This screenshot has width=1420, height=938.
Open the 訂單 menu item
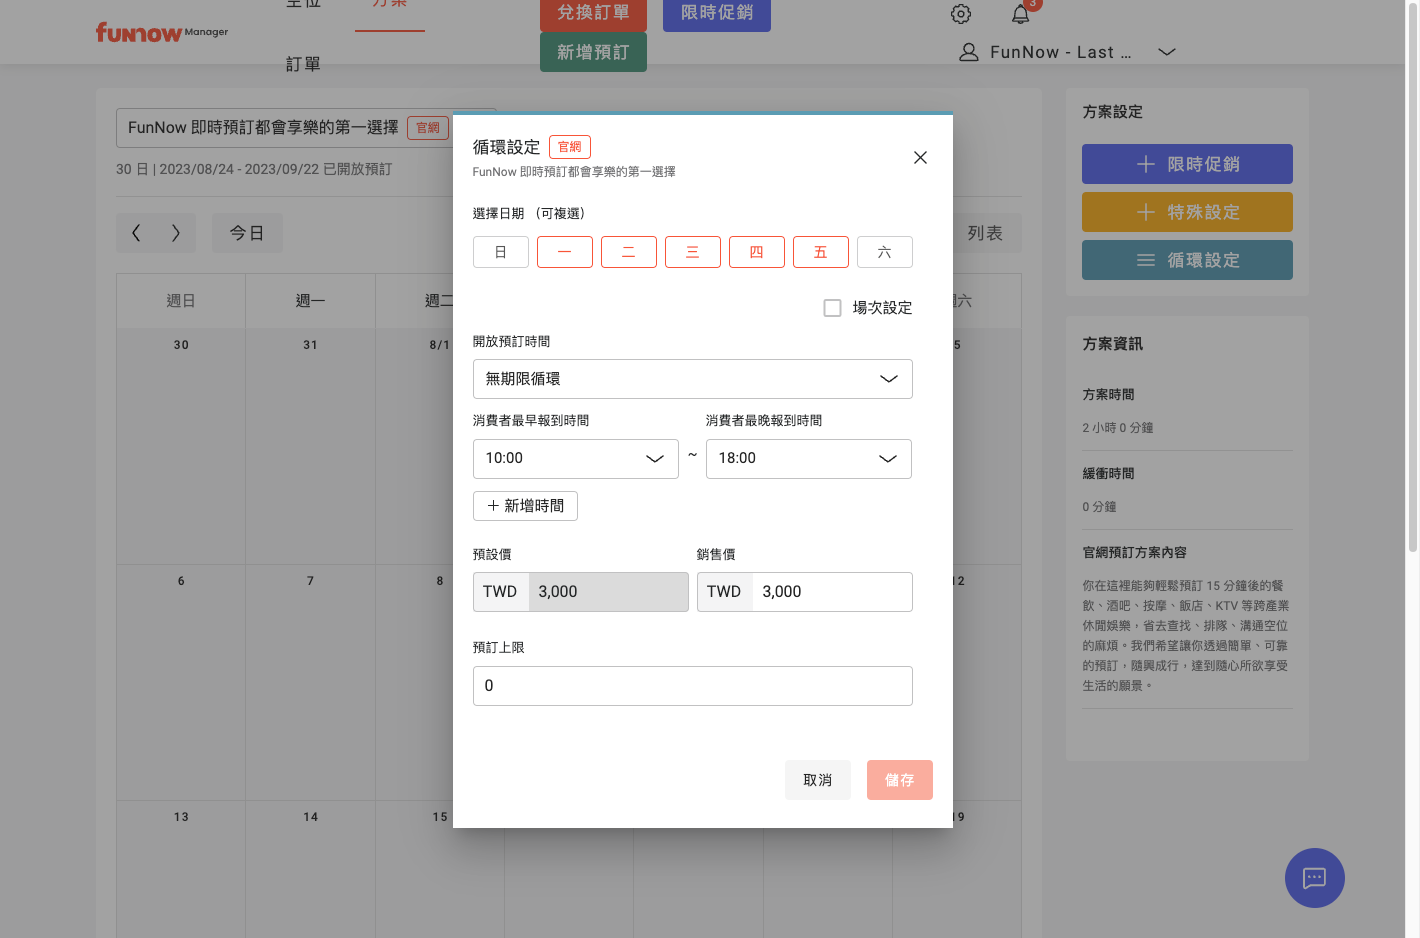pyautogui.click(x=303, y=64)
